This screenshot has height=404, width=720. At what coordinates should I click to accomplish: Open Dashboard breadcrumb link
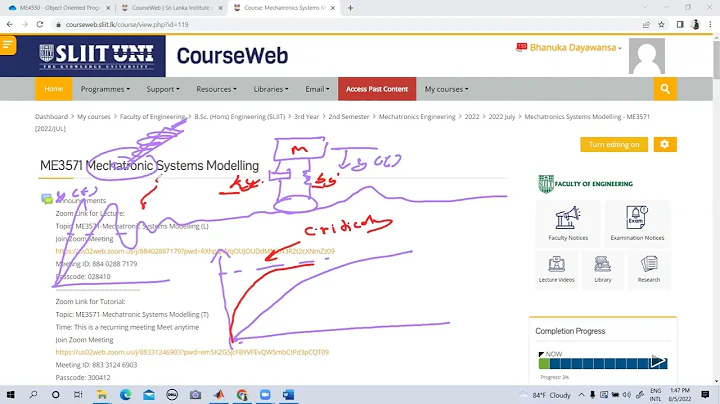coord(51,117)
